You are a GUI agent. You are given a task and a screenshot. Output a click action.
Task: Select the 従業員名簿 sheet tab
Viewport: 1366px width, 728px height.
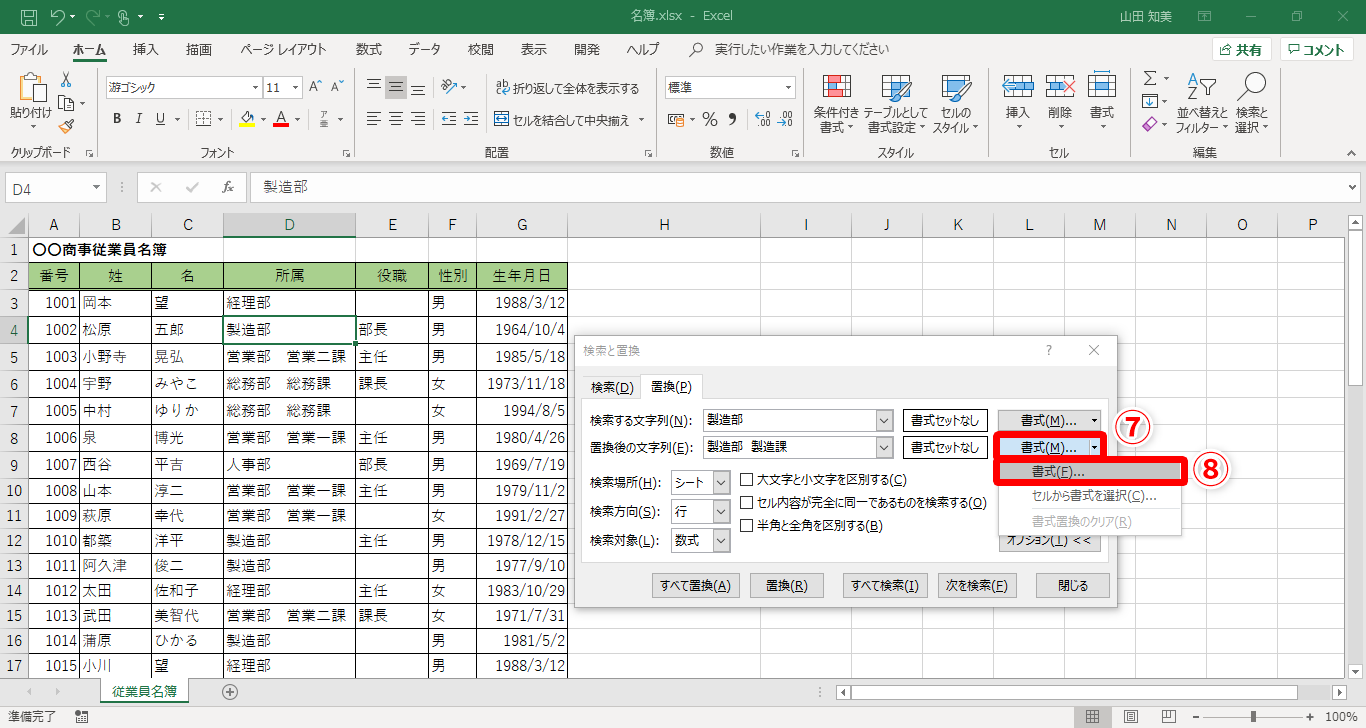[145, 691]
